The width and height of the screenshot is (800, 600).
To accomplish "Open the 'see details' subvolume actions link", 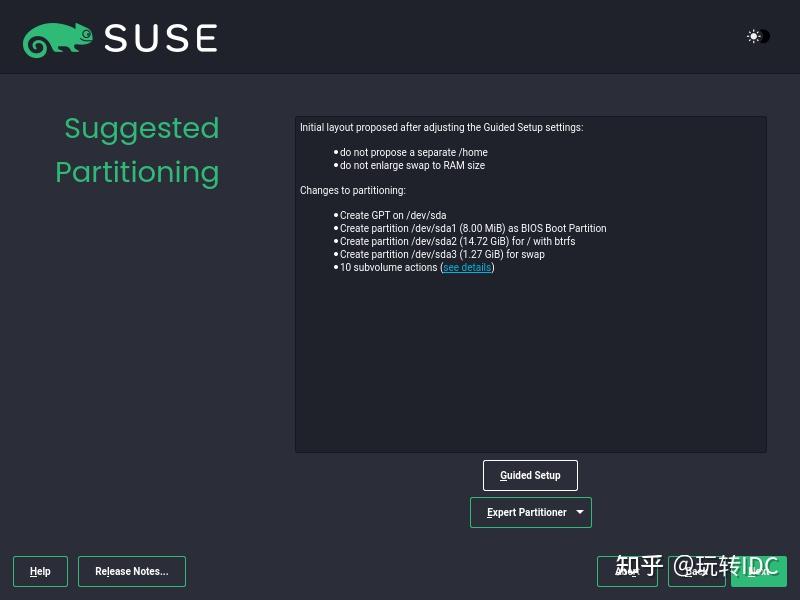I will tap(466, 267).
